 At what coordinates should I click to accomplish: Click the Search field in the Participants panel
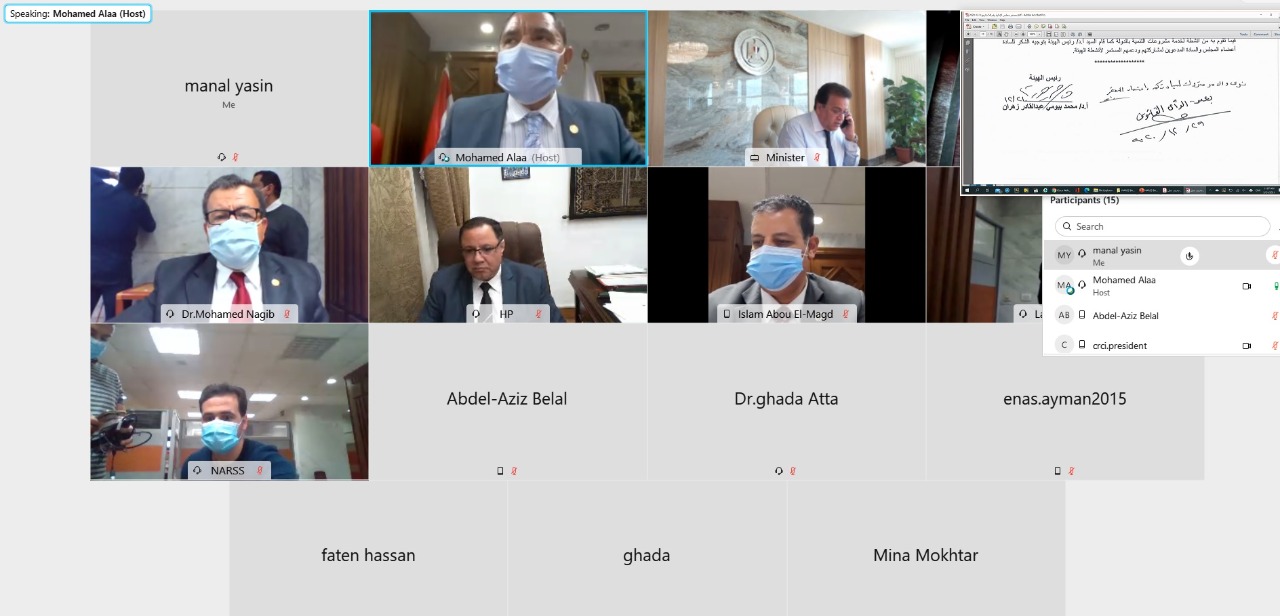[1162, 227]
